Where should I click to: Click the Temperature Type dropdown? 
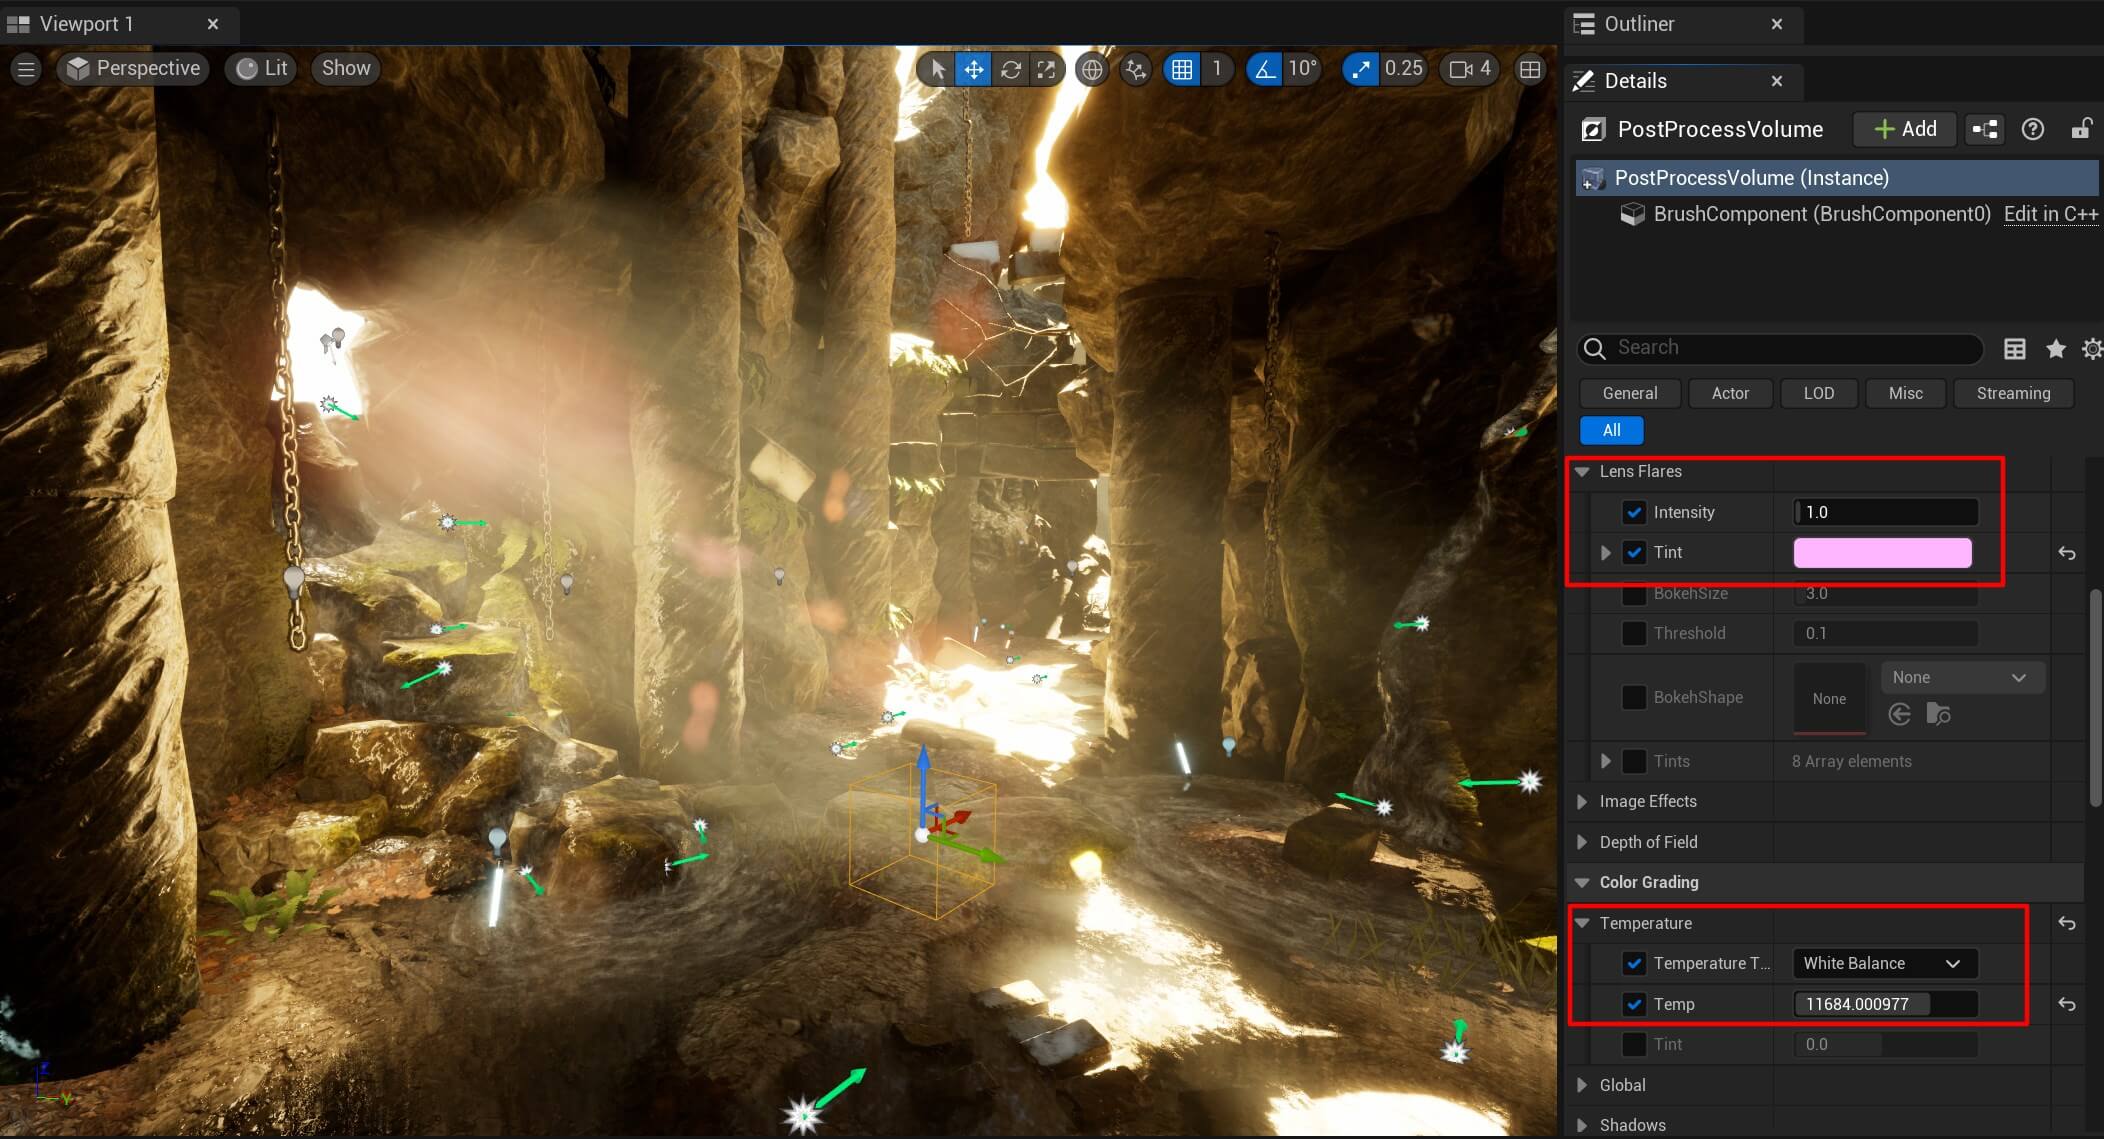[x=1881, y=962]
